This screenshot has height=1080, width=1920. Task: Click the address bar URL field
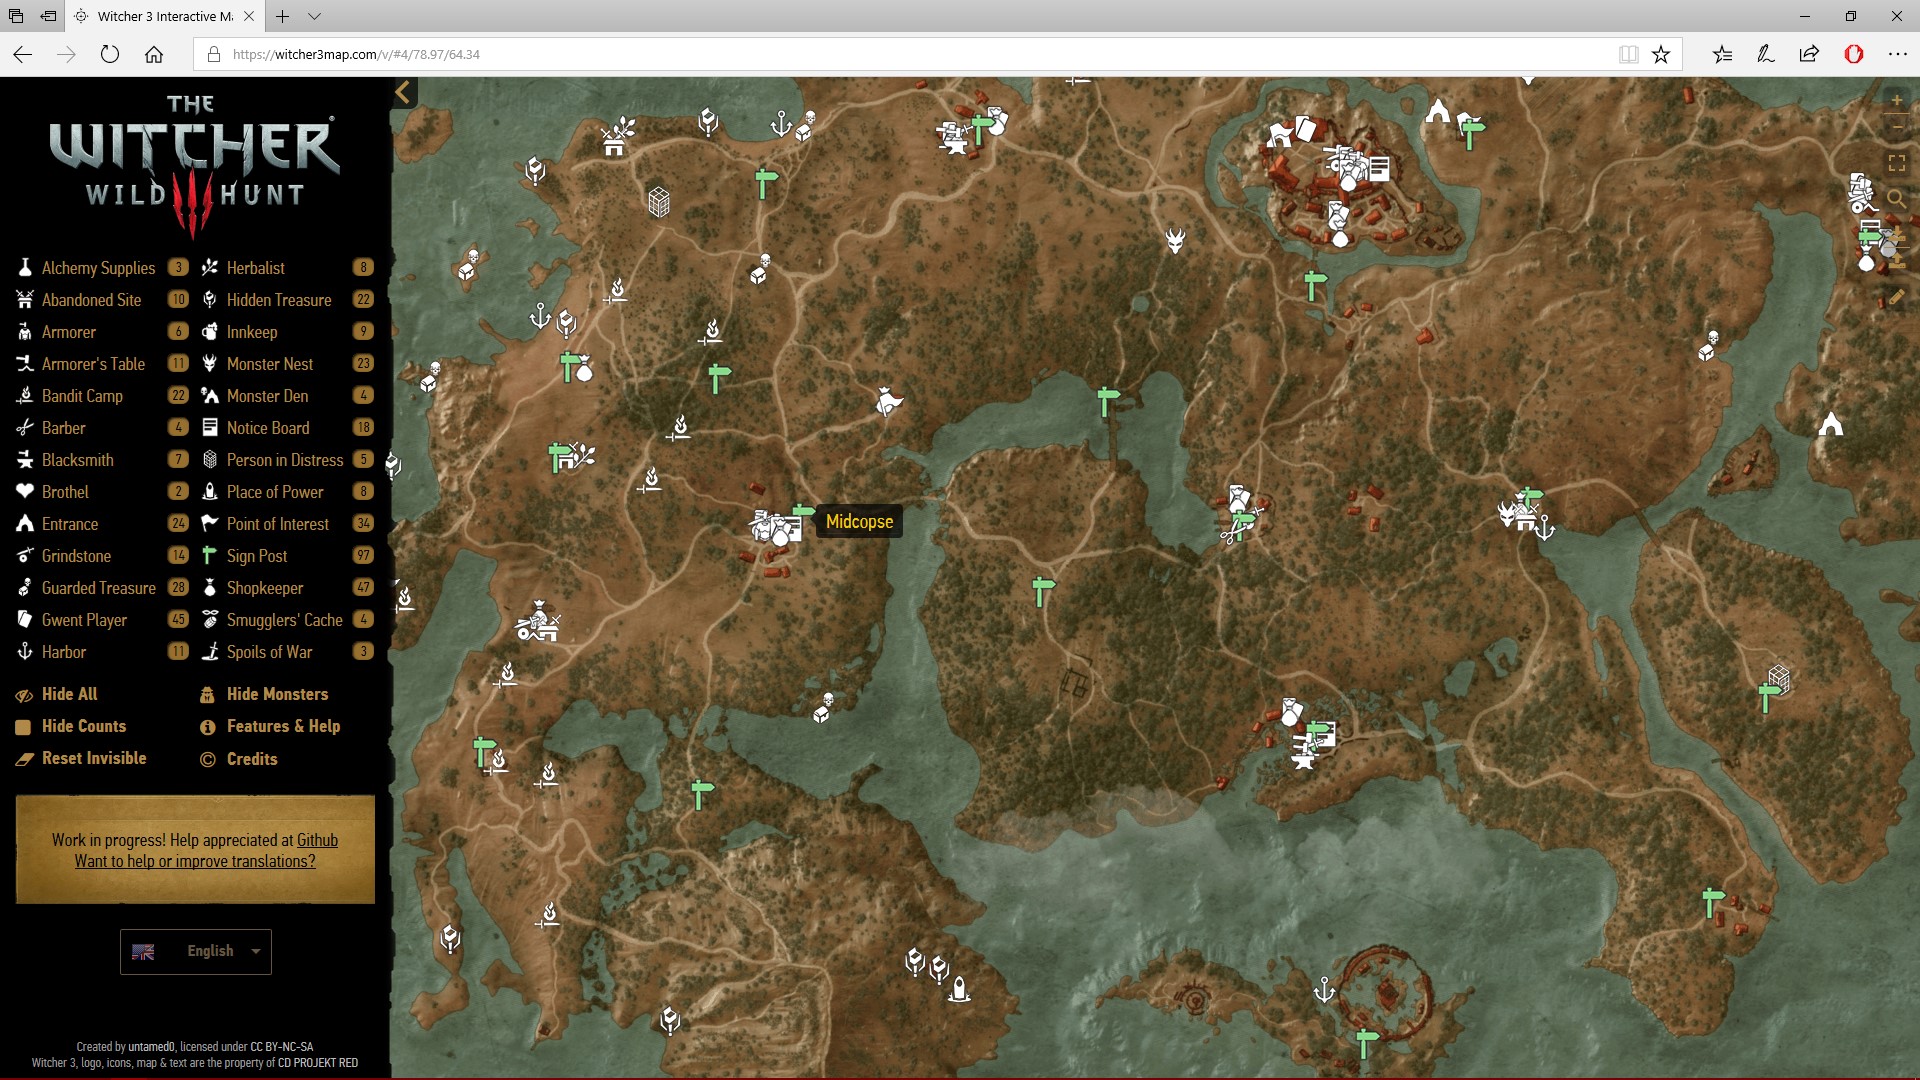(x=900, y=55)
